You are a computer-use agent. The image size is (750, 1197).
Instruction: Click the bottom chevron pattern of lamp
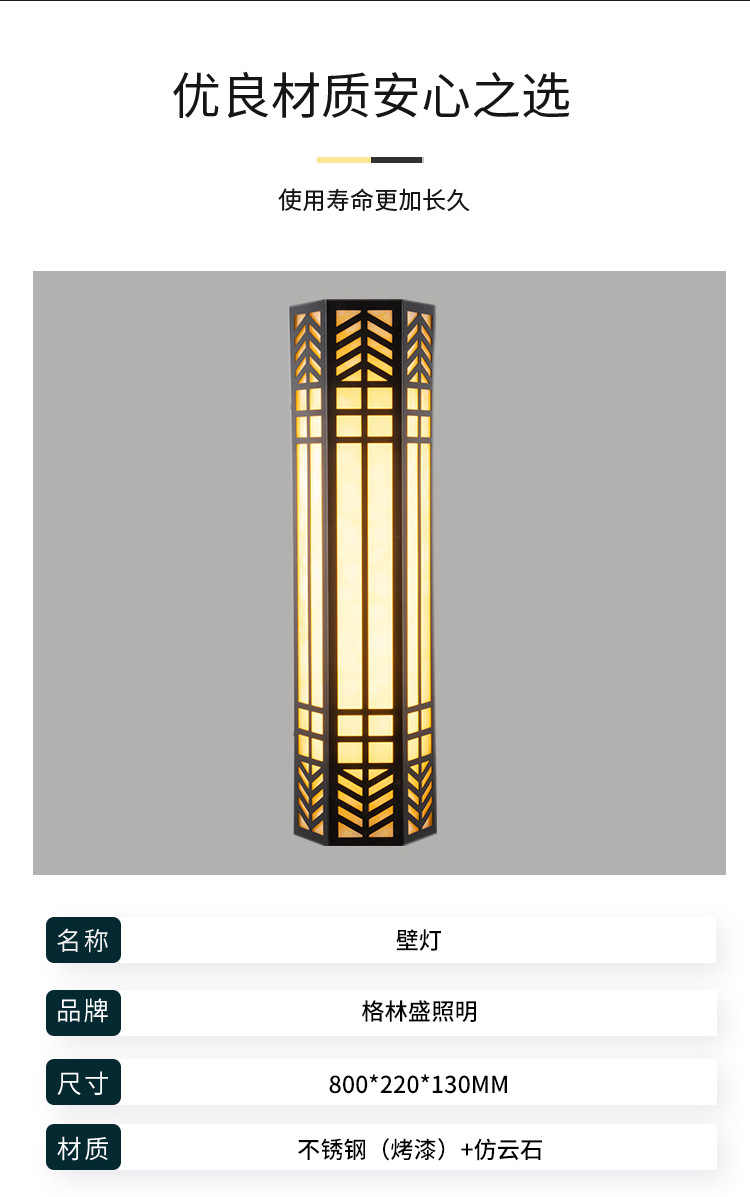pyautogui.click(x=364, y=802)
